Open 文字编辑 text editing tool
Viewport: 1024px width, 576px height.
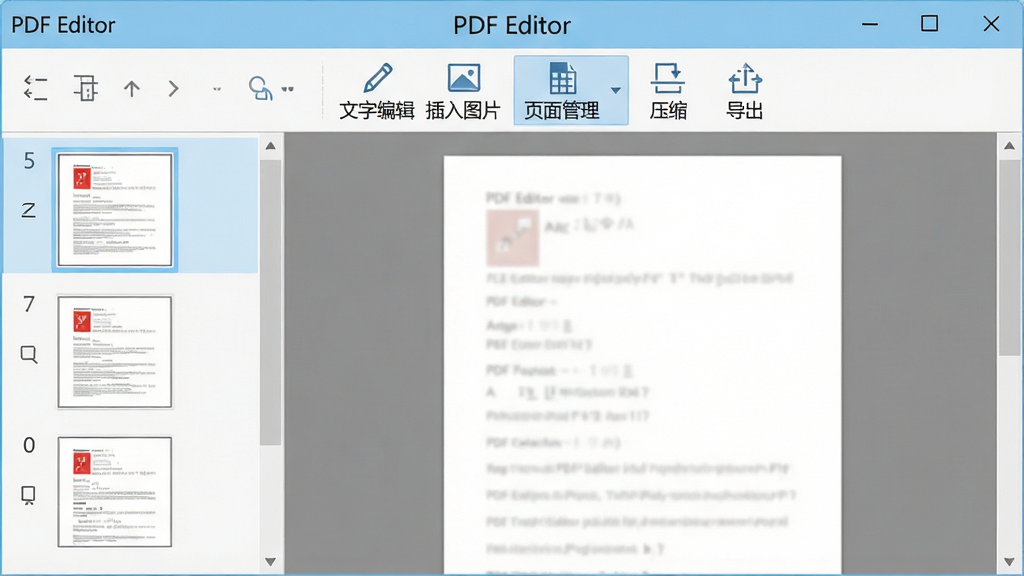(377, 91)
